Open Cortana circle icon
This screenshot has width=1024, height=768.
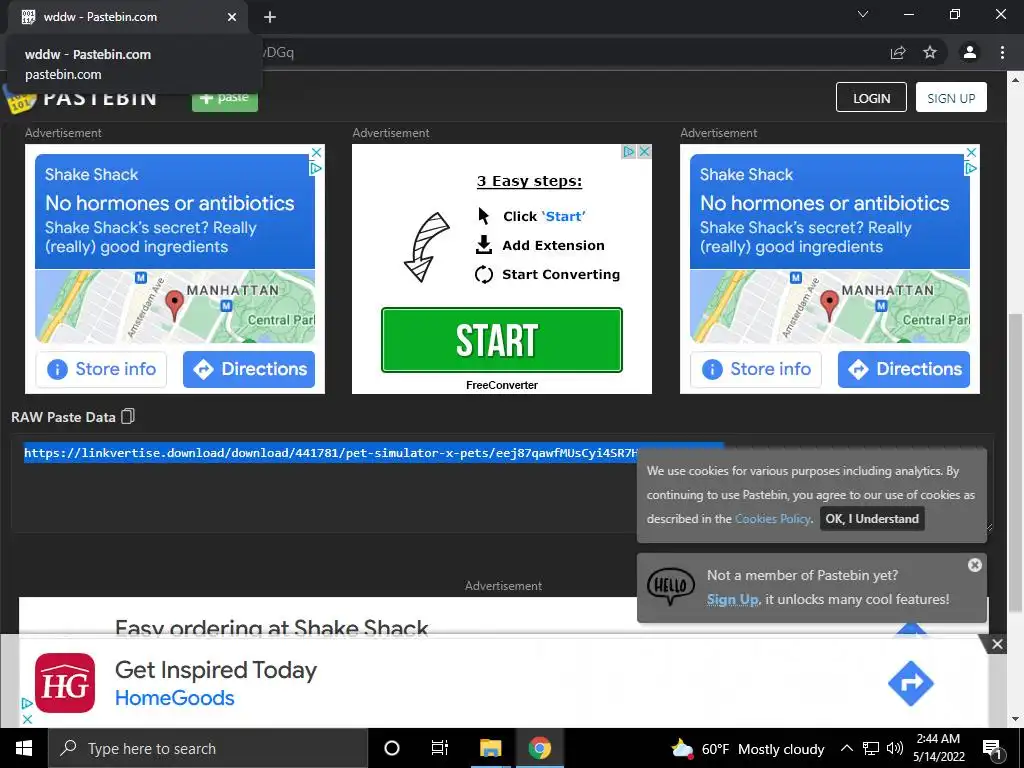392,748
